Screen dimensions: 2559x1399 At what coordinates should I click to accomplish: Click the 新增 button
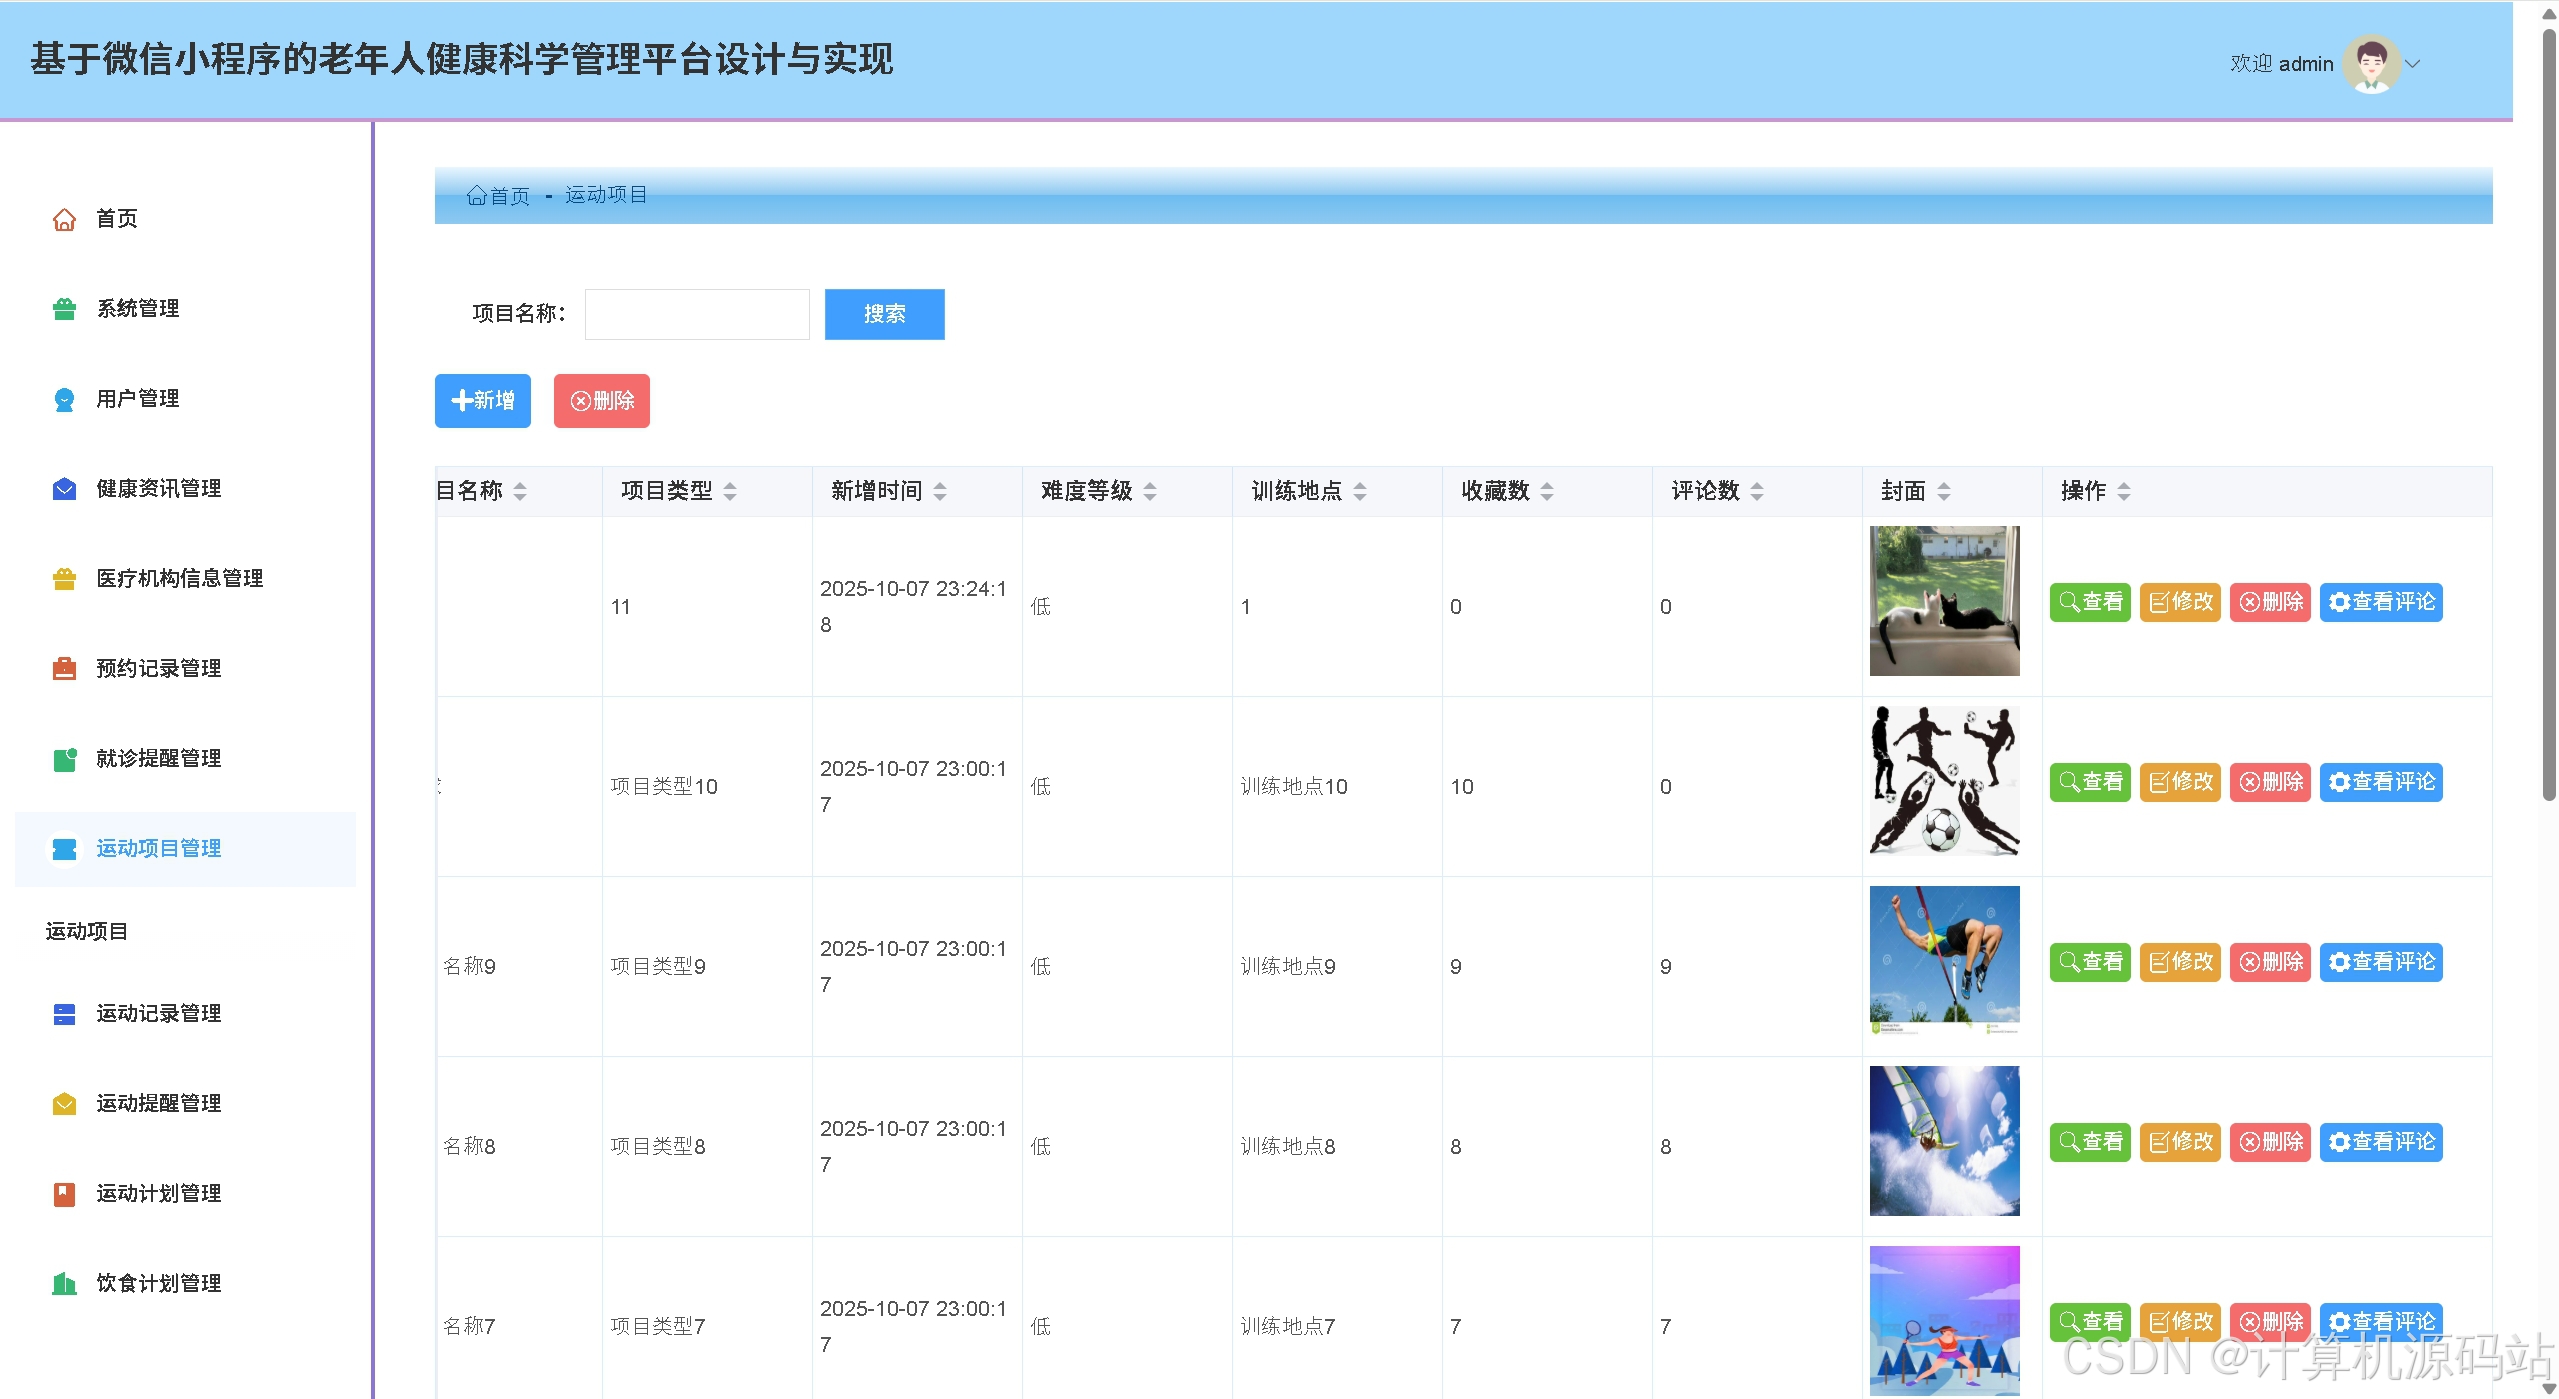click(x=482, y=401)
